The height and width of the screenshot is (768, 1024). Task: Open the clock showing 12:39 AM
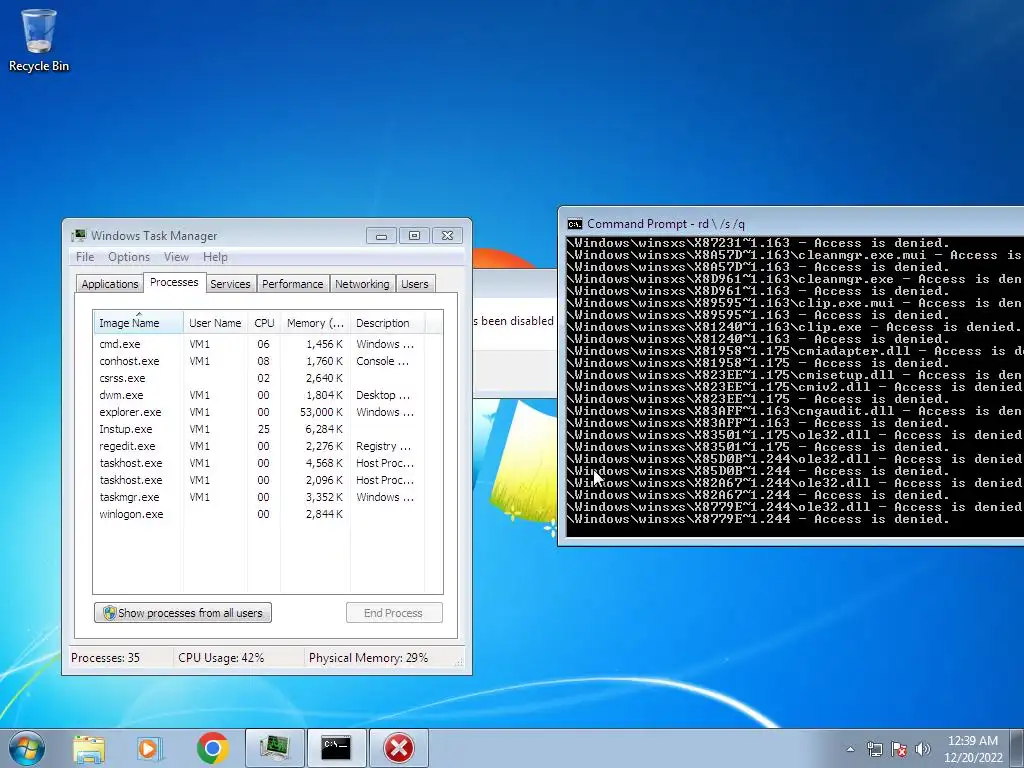click(x=972, y=749)
